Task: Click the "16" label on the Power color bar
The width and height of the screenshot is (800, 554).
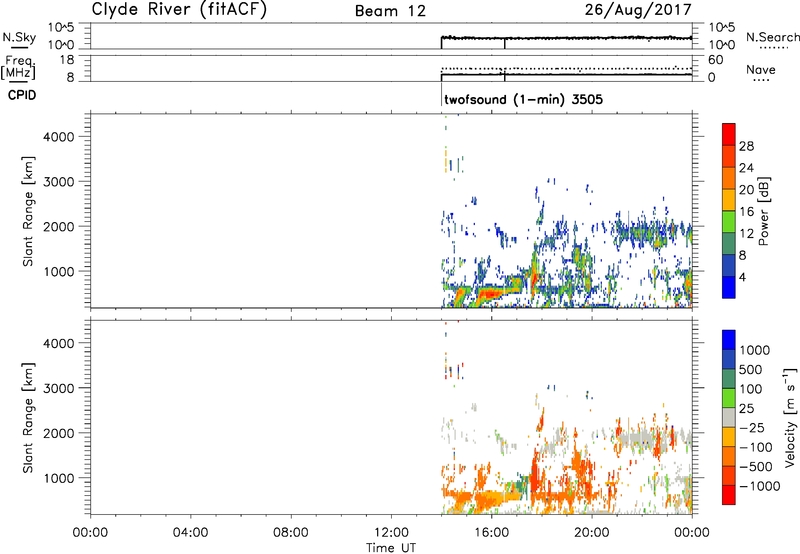Action: pos(746,212)
